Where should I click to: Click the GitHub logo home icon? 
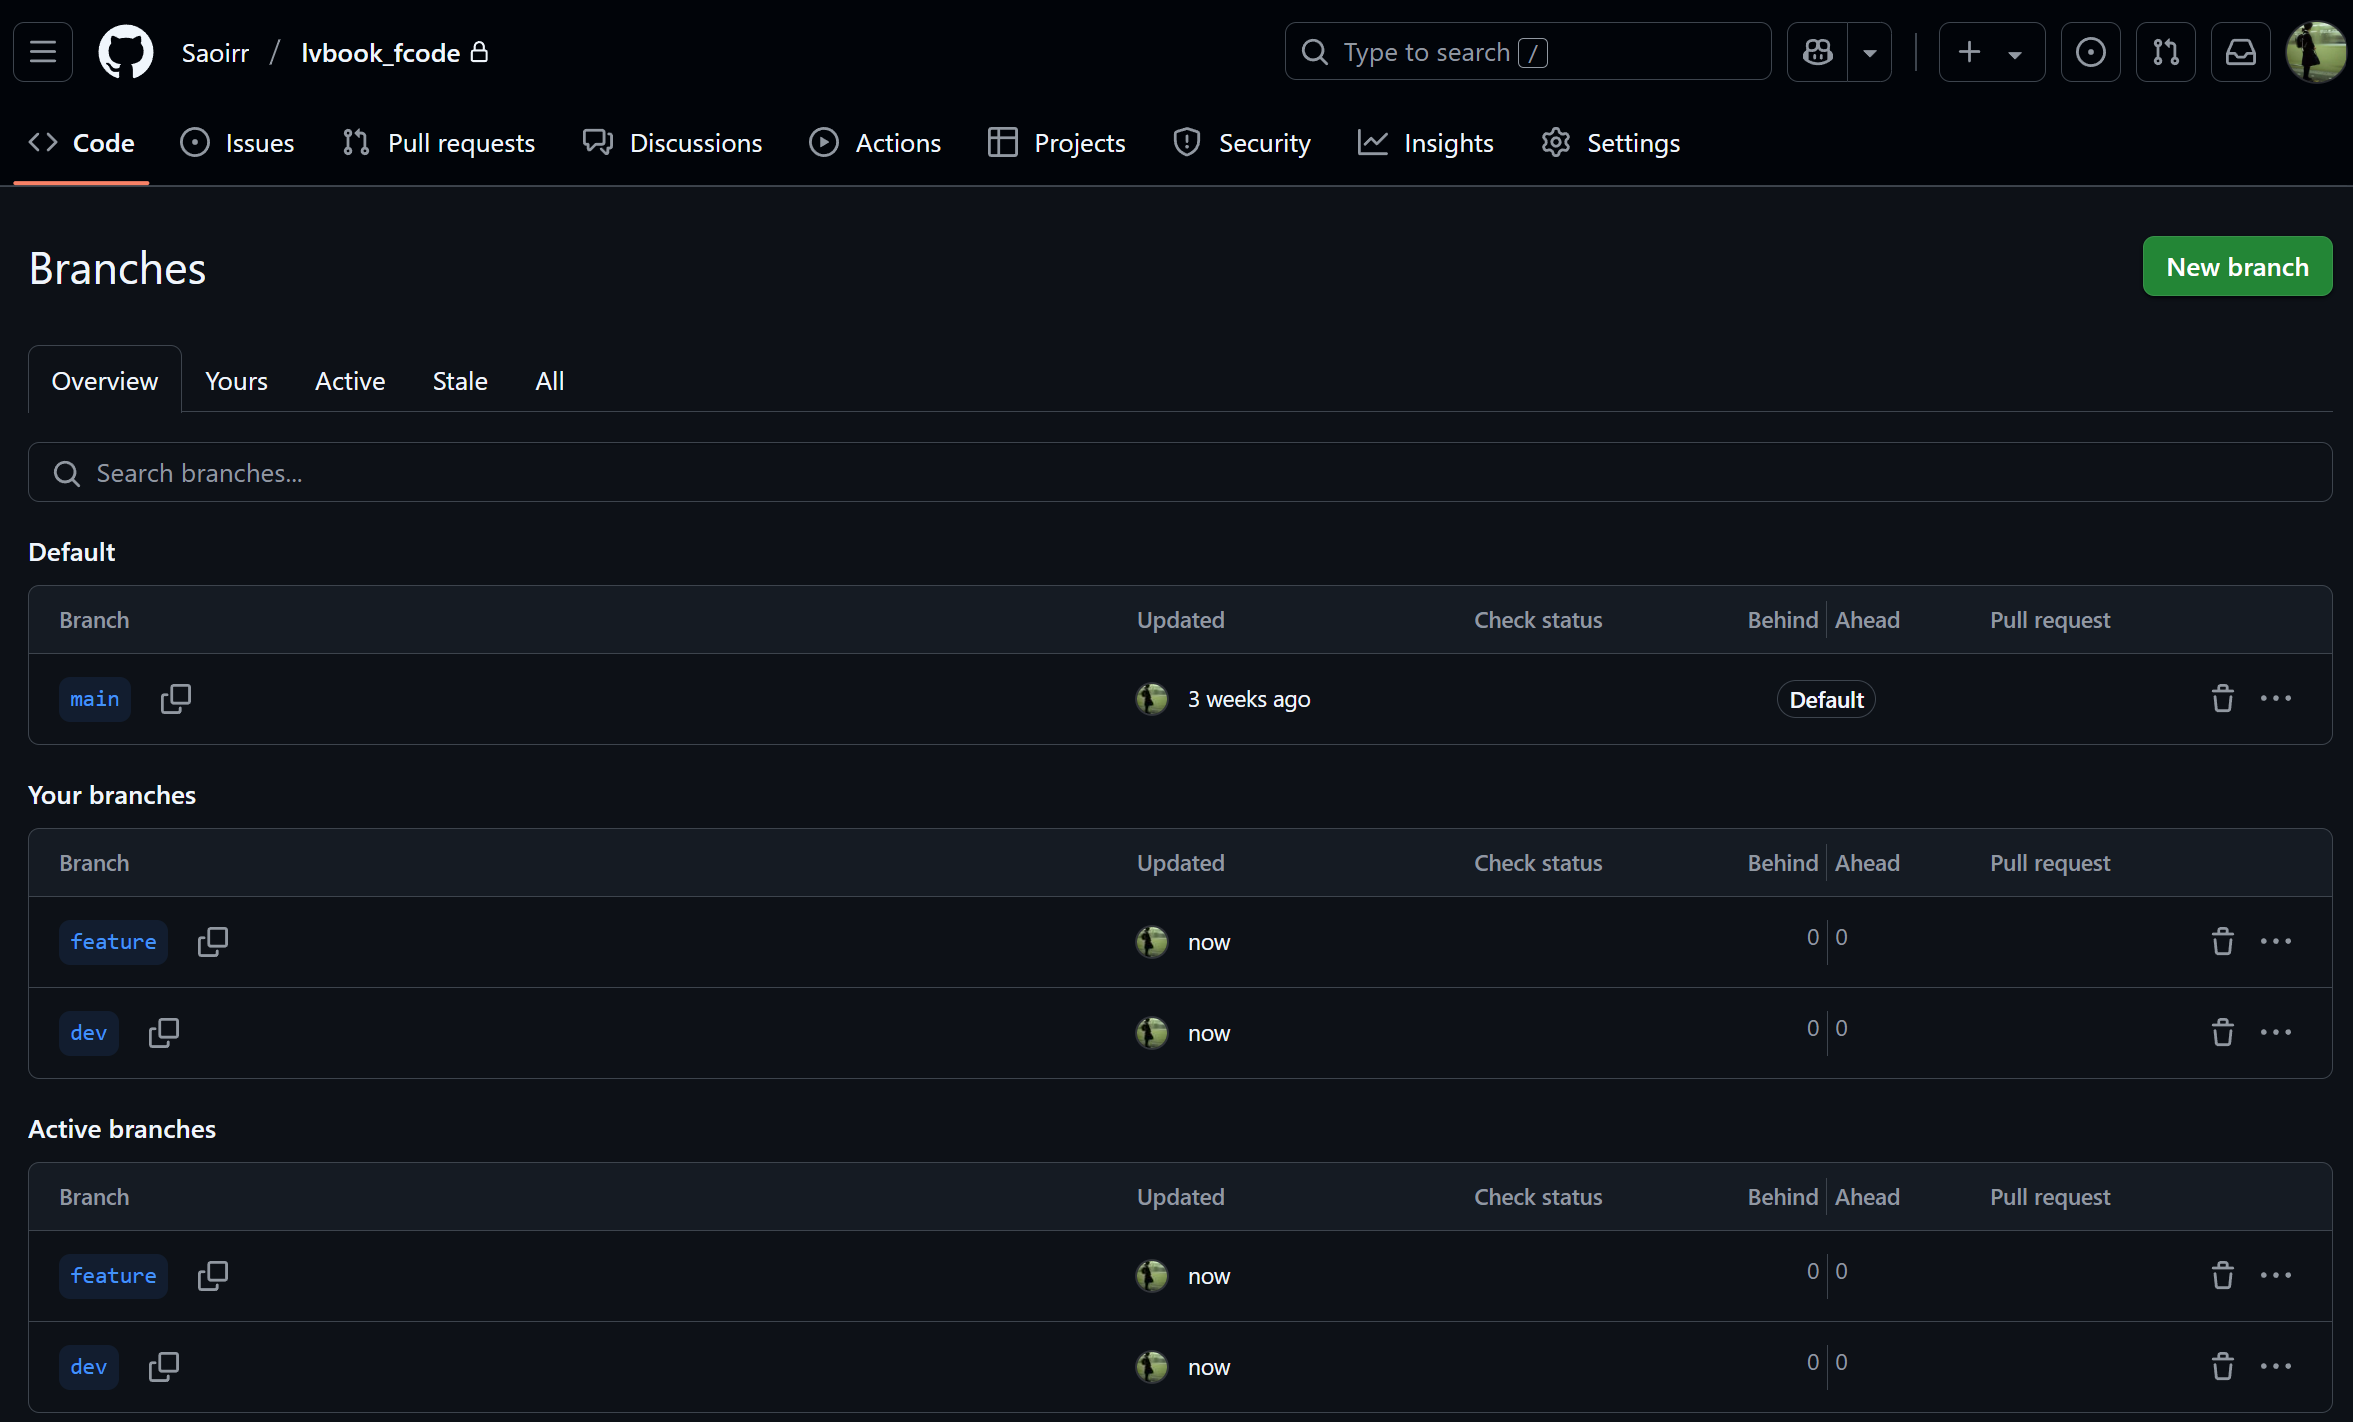[x=126, y=52]
